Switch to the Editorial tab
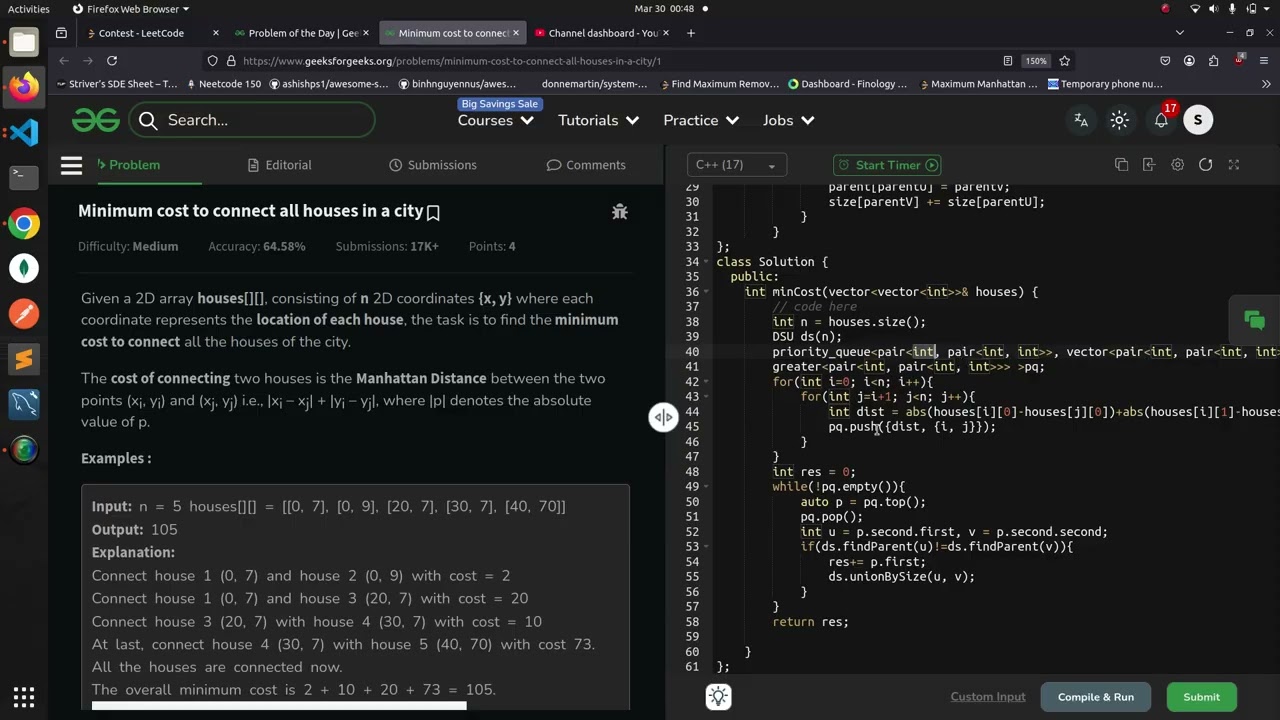Image resolution: width=1280 pixels, height=720 pixels. (x=279, y=165)
